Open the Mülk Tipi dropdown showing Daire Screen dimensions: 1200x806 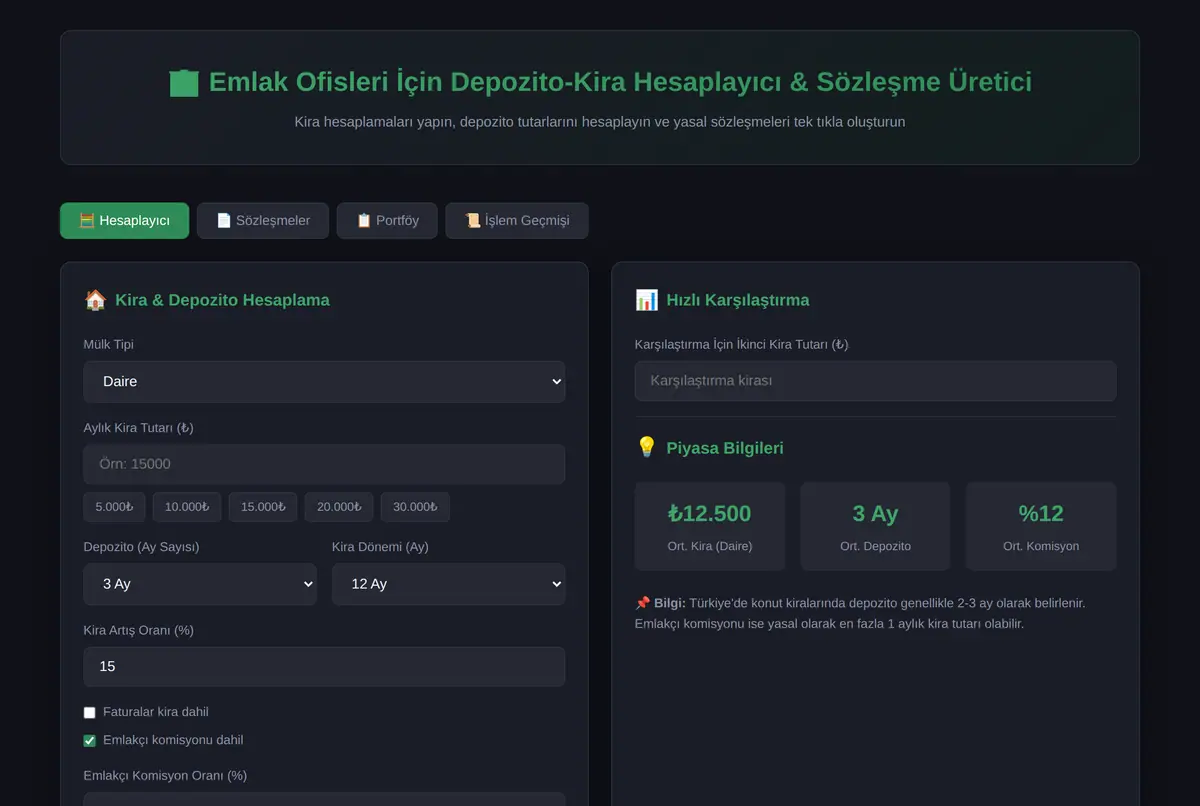coord(324,382)
